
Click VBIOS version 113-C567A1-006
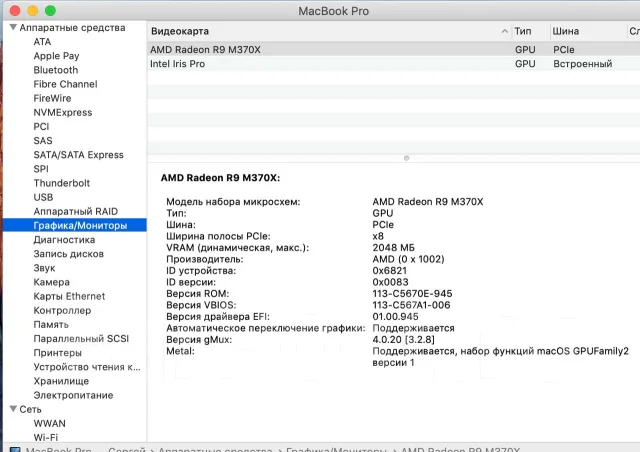[x=411, y=305]
